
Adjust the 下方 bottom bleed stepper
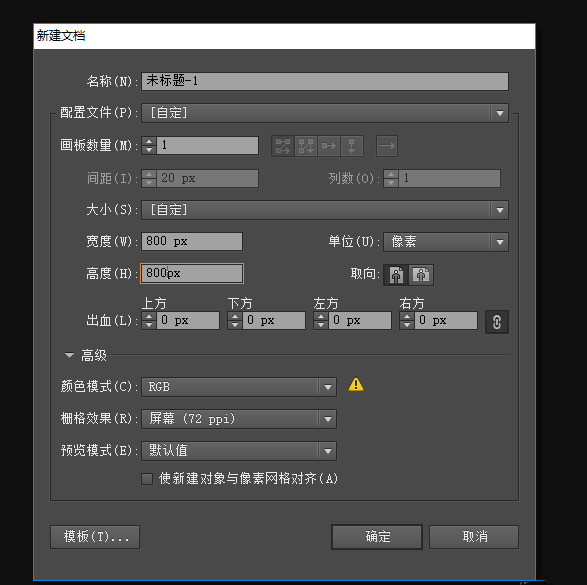235,320
